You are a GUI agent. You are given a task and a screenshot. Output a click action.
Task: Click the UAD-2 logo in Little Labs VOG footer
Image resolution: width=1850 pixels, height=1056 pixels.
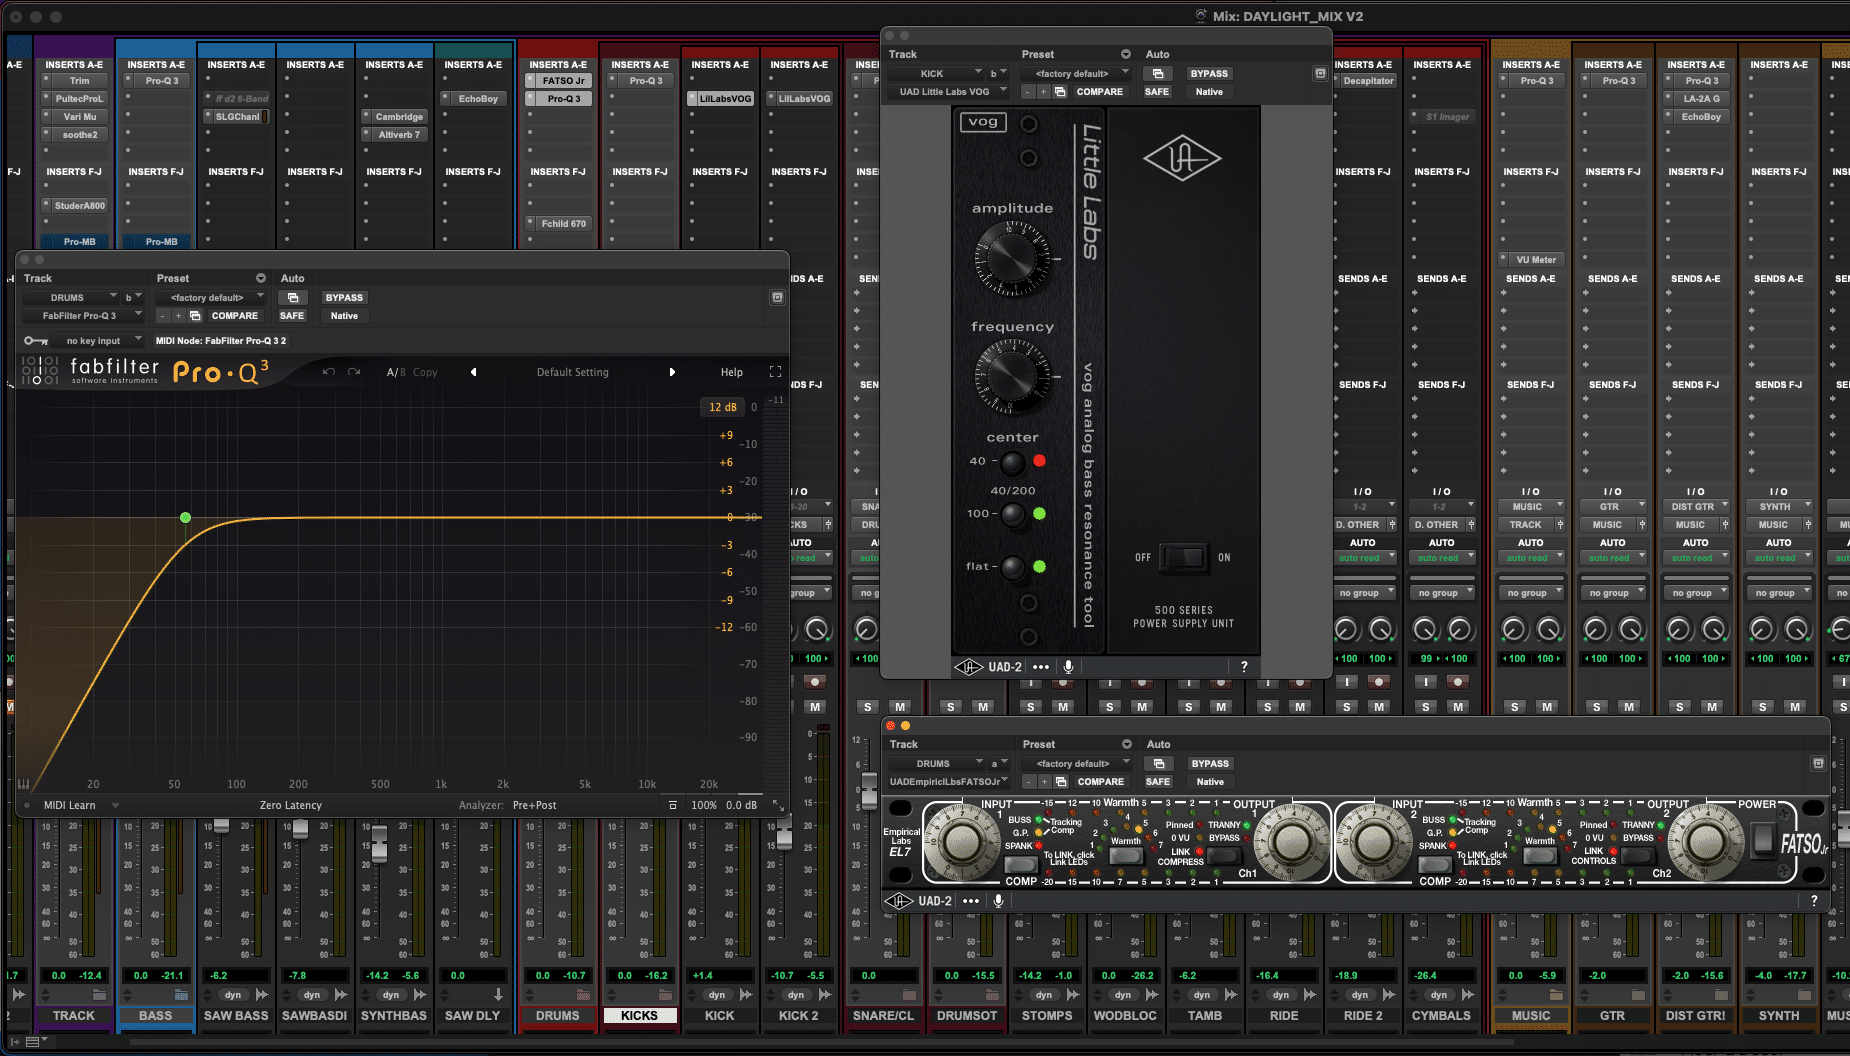(968, 667)
